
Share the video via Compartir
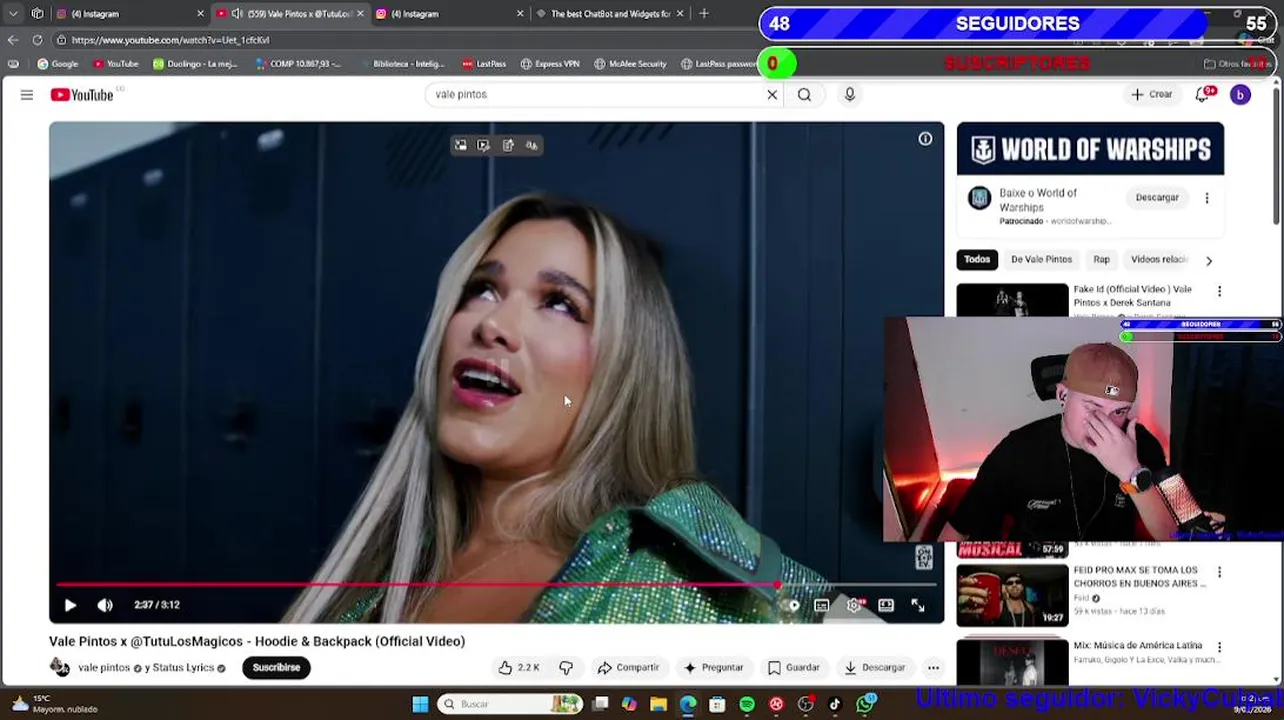[x=628, y=668]
